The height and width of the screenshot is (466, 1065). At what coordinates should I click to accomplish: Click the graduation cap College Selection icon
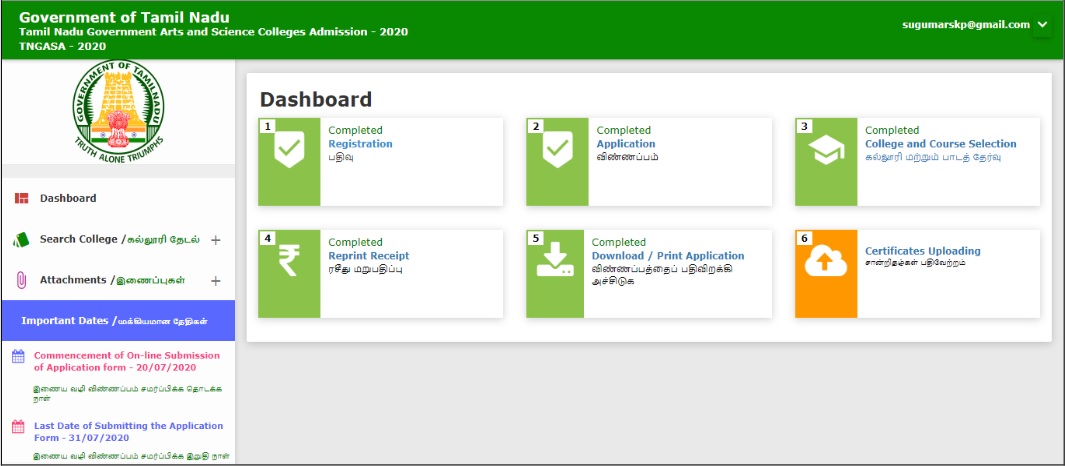tap(826, 151)
